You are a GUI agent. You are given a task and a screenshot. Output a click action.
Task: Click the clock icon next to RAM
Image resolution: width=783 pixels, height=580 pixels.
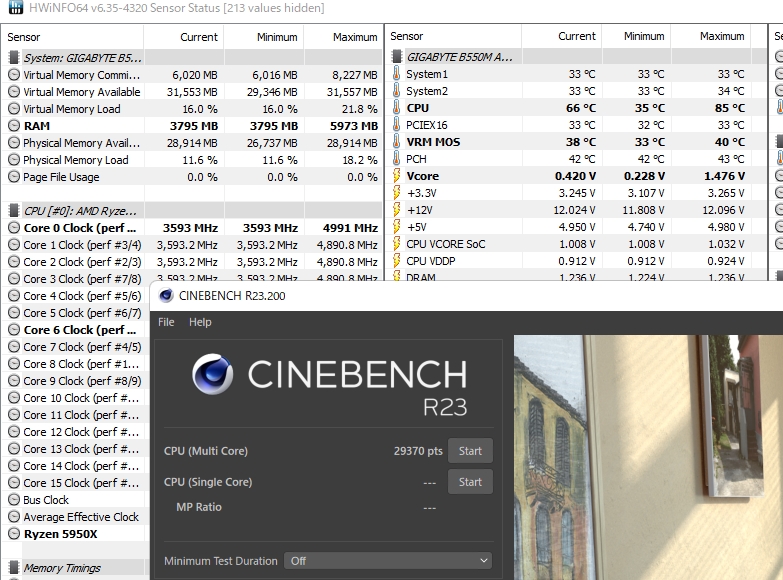[x=14, y=125]
